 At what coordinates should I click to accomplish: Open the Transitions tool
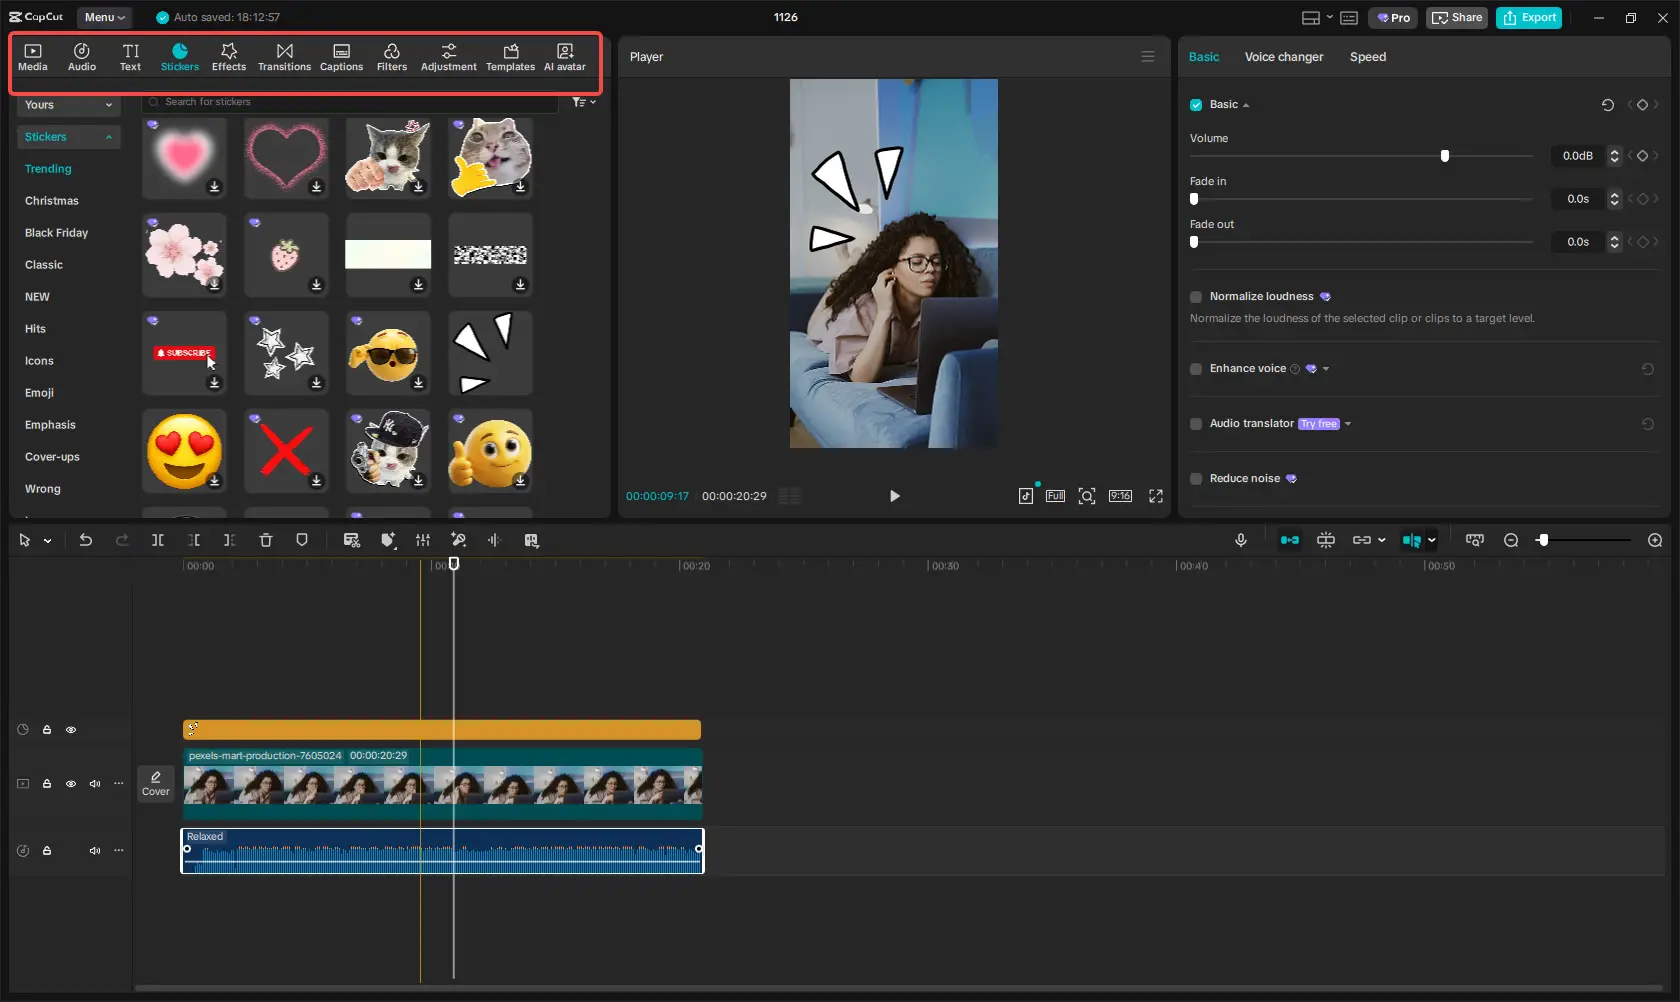pos(284,57)
